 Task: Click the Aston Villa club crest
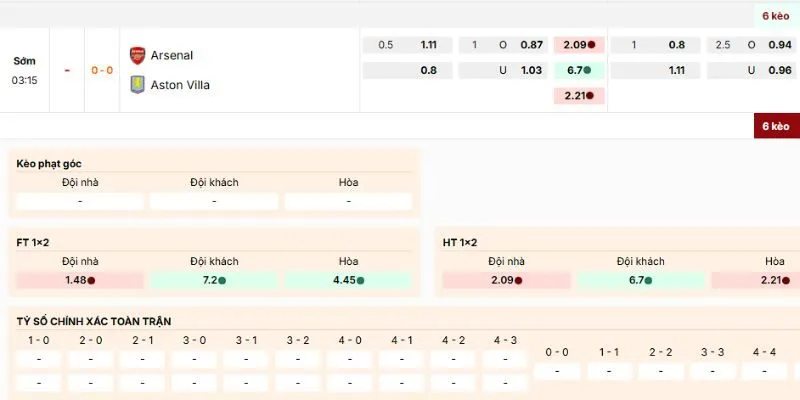[137, 85]
